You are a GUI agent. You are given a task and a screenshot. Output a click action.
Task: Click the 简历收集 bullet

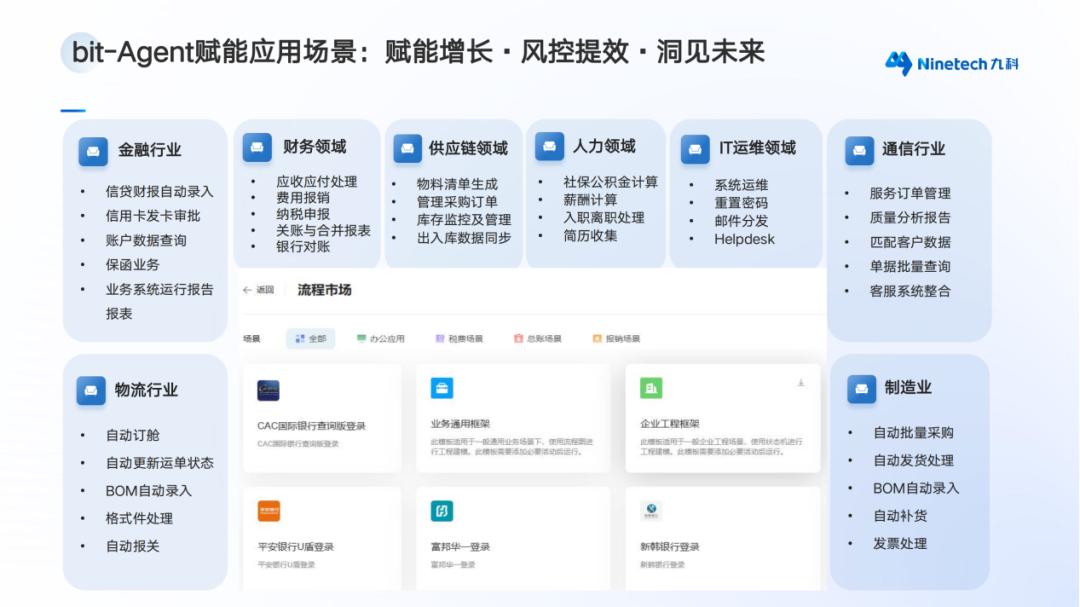[x=590, y=236]
